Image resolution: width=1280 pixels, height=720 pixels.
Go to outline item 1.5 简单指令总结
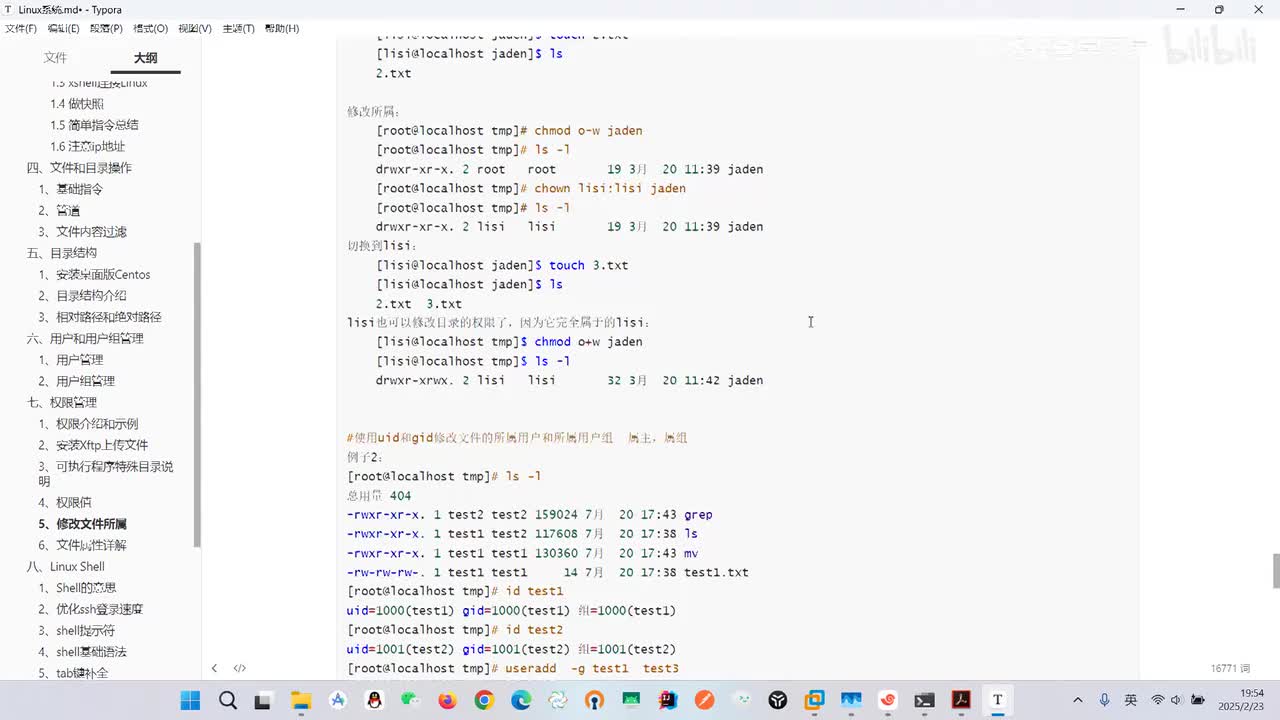point(94,125)
